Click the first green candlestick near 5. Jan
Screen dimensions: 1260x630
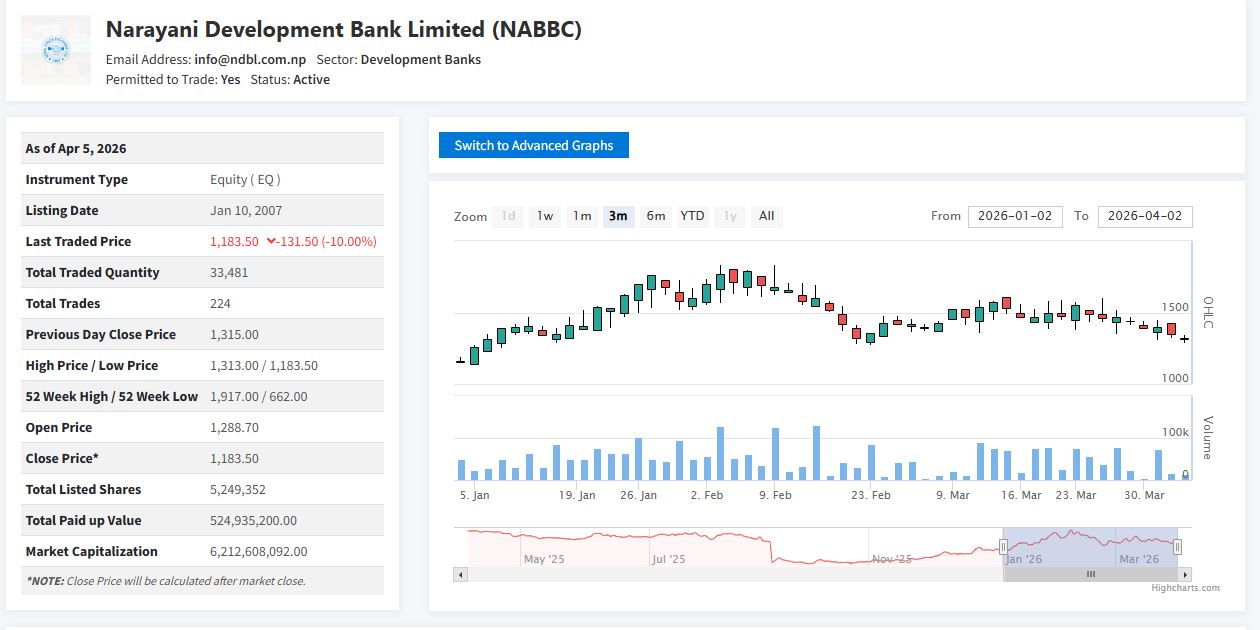[474, 355]
